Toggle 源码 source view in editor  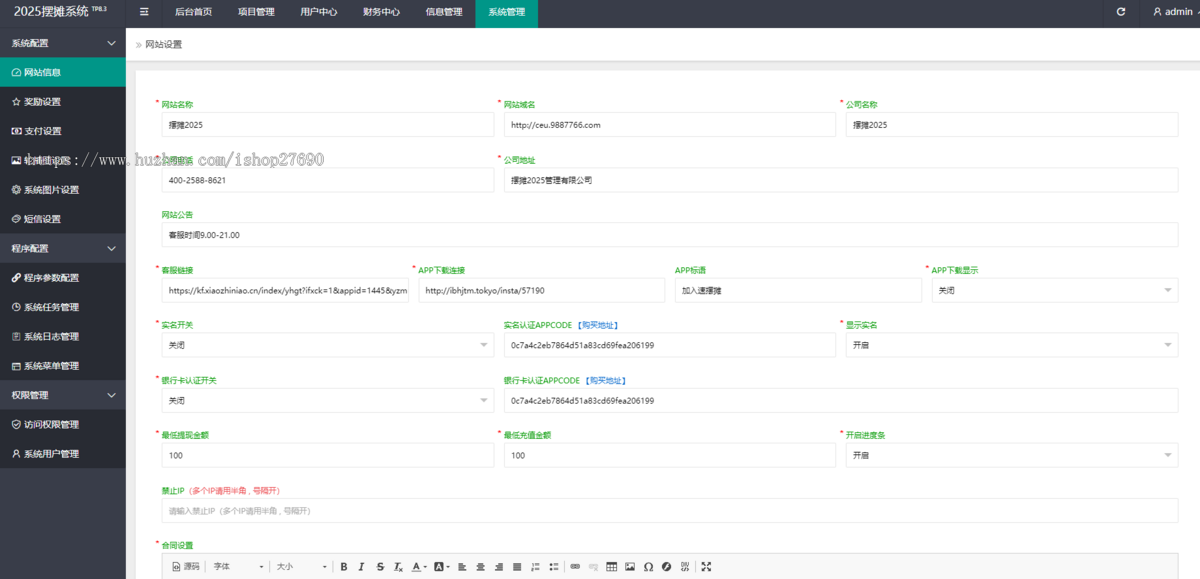186,566
